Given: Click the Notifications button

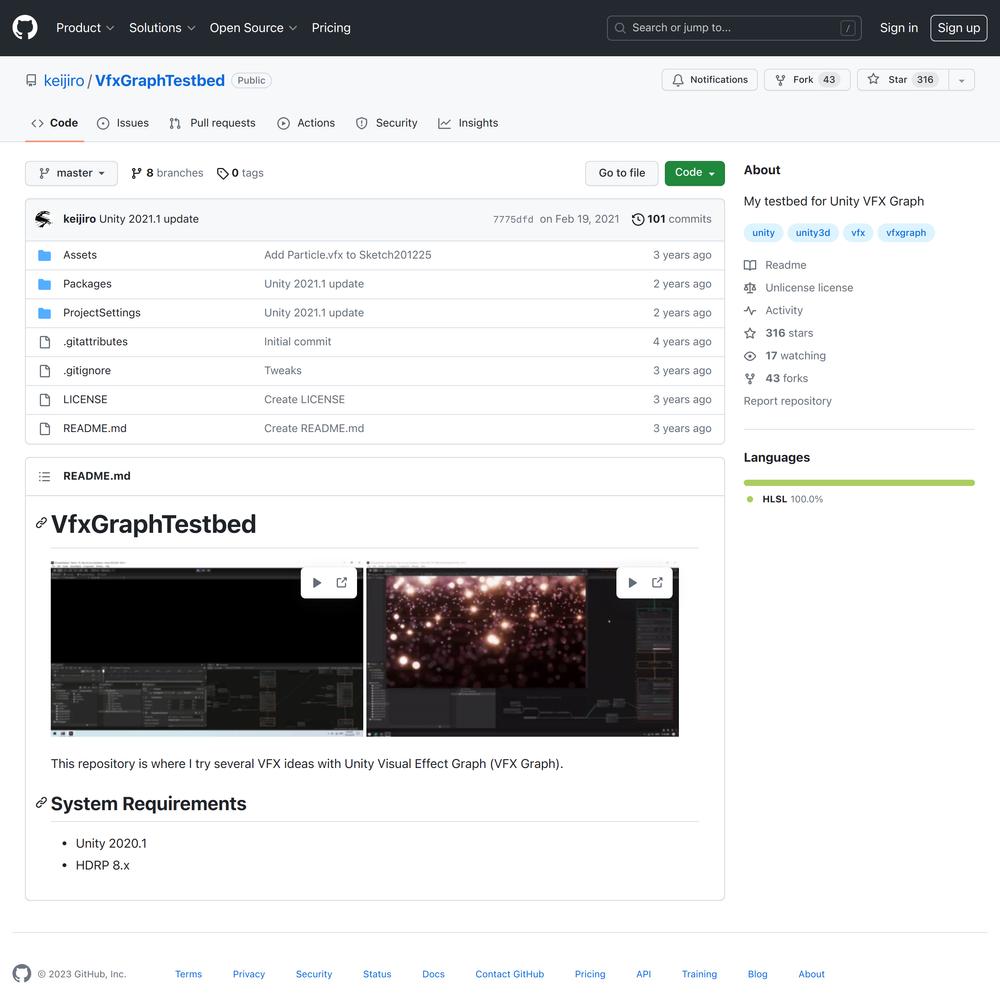Looking at the screenshot, I should click(709, 80).
